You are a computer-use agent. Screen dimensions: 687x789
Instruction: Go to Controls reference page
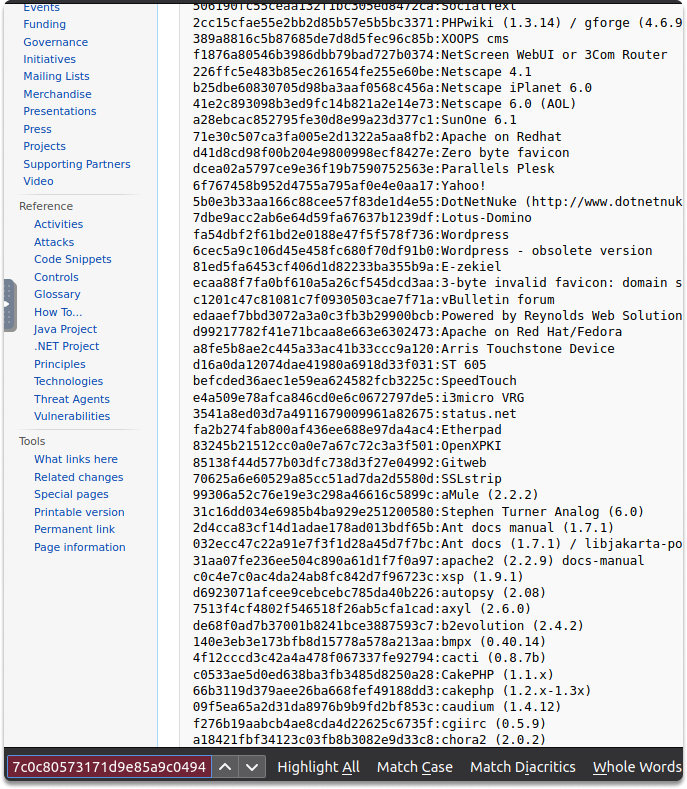(56, 277)
